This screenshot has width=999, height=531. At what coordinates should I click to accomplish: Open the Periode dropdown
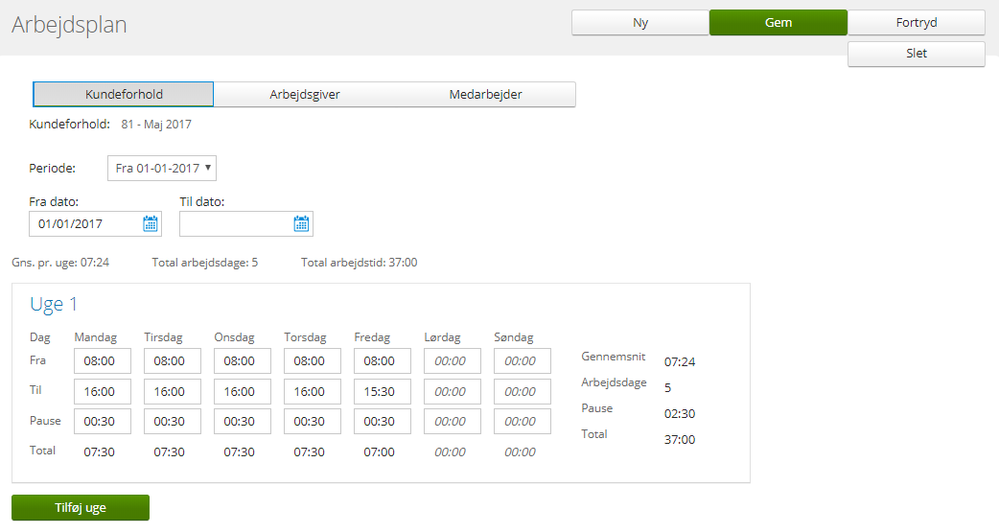pyautogui.click(x=162, y=168)
